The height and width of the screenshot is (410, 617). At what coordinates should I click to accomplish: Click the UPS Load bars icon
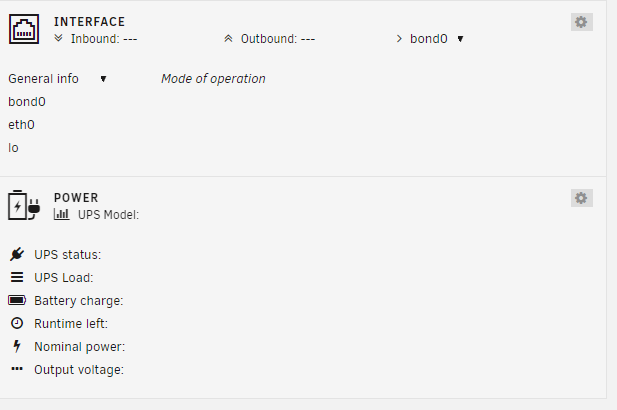pos(17,277)
